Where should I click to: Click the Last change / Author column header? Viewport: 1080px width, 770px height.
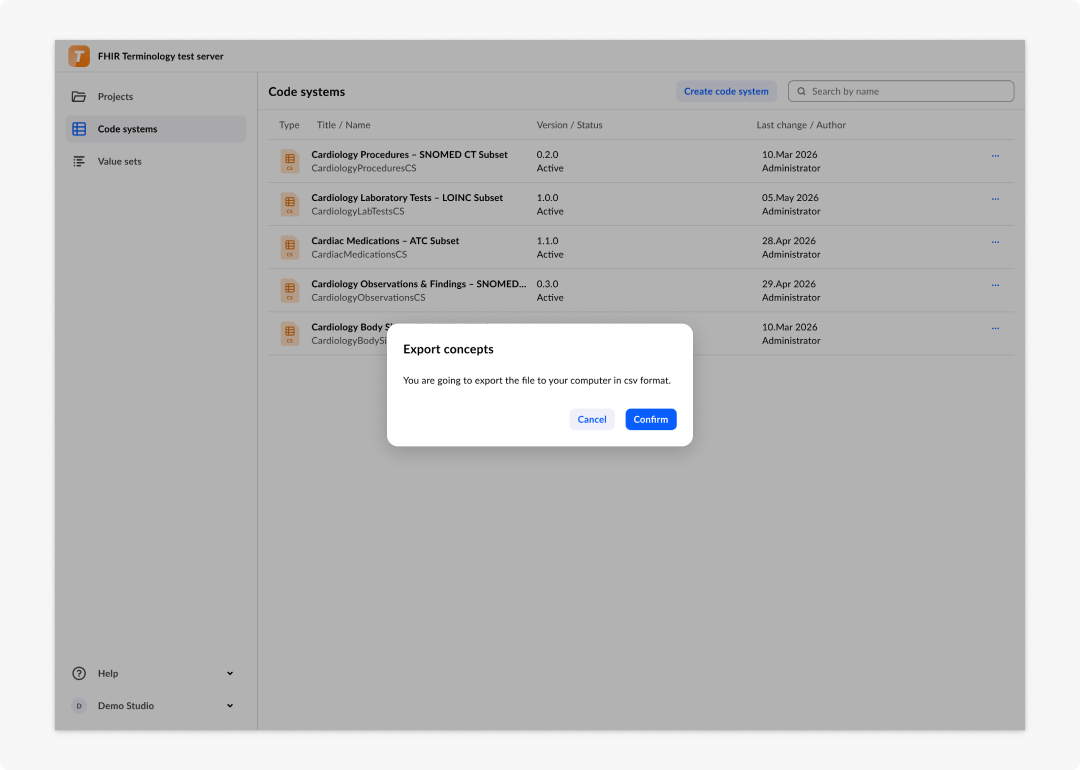pos(801,125)
